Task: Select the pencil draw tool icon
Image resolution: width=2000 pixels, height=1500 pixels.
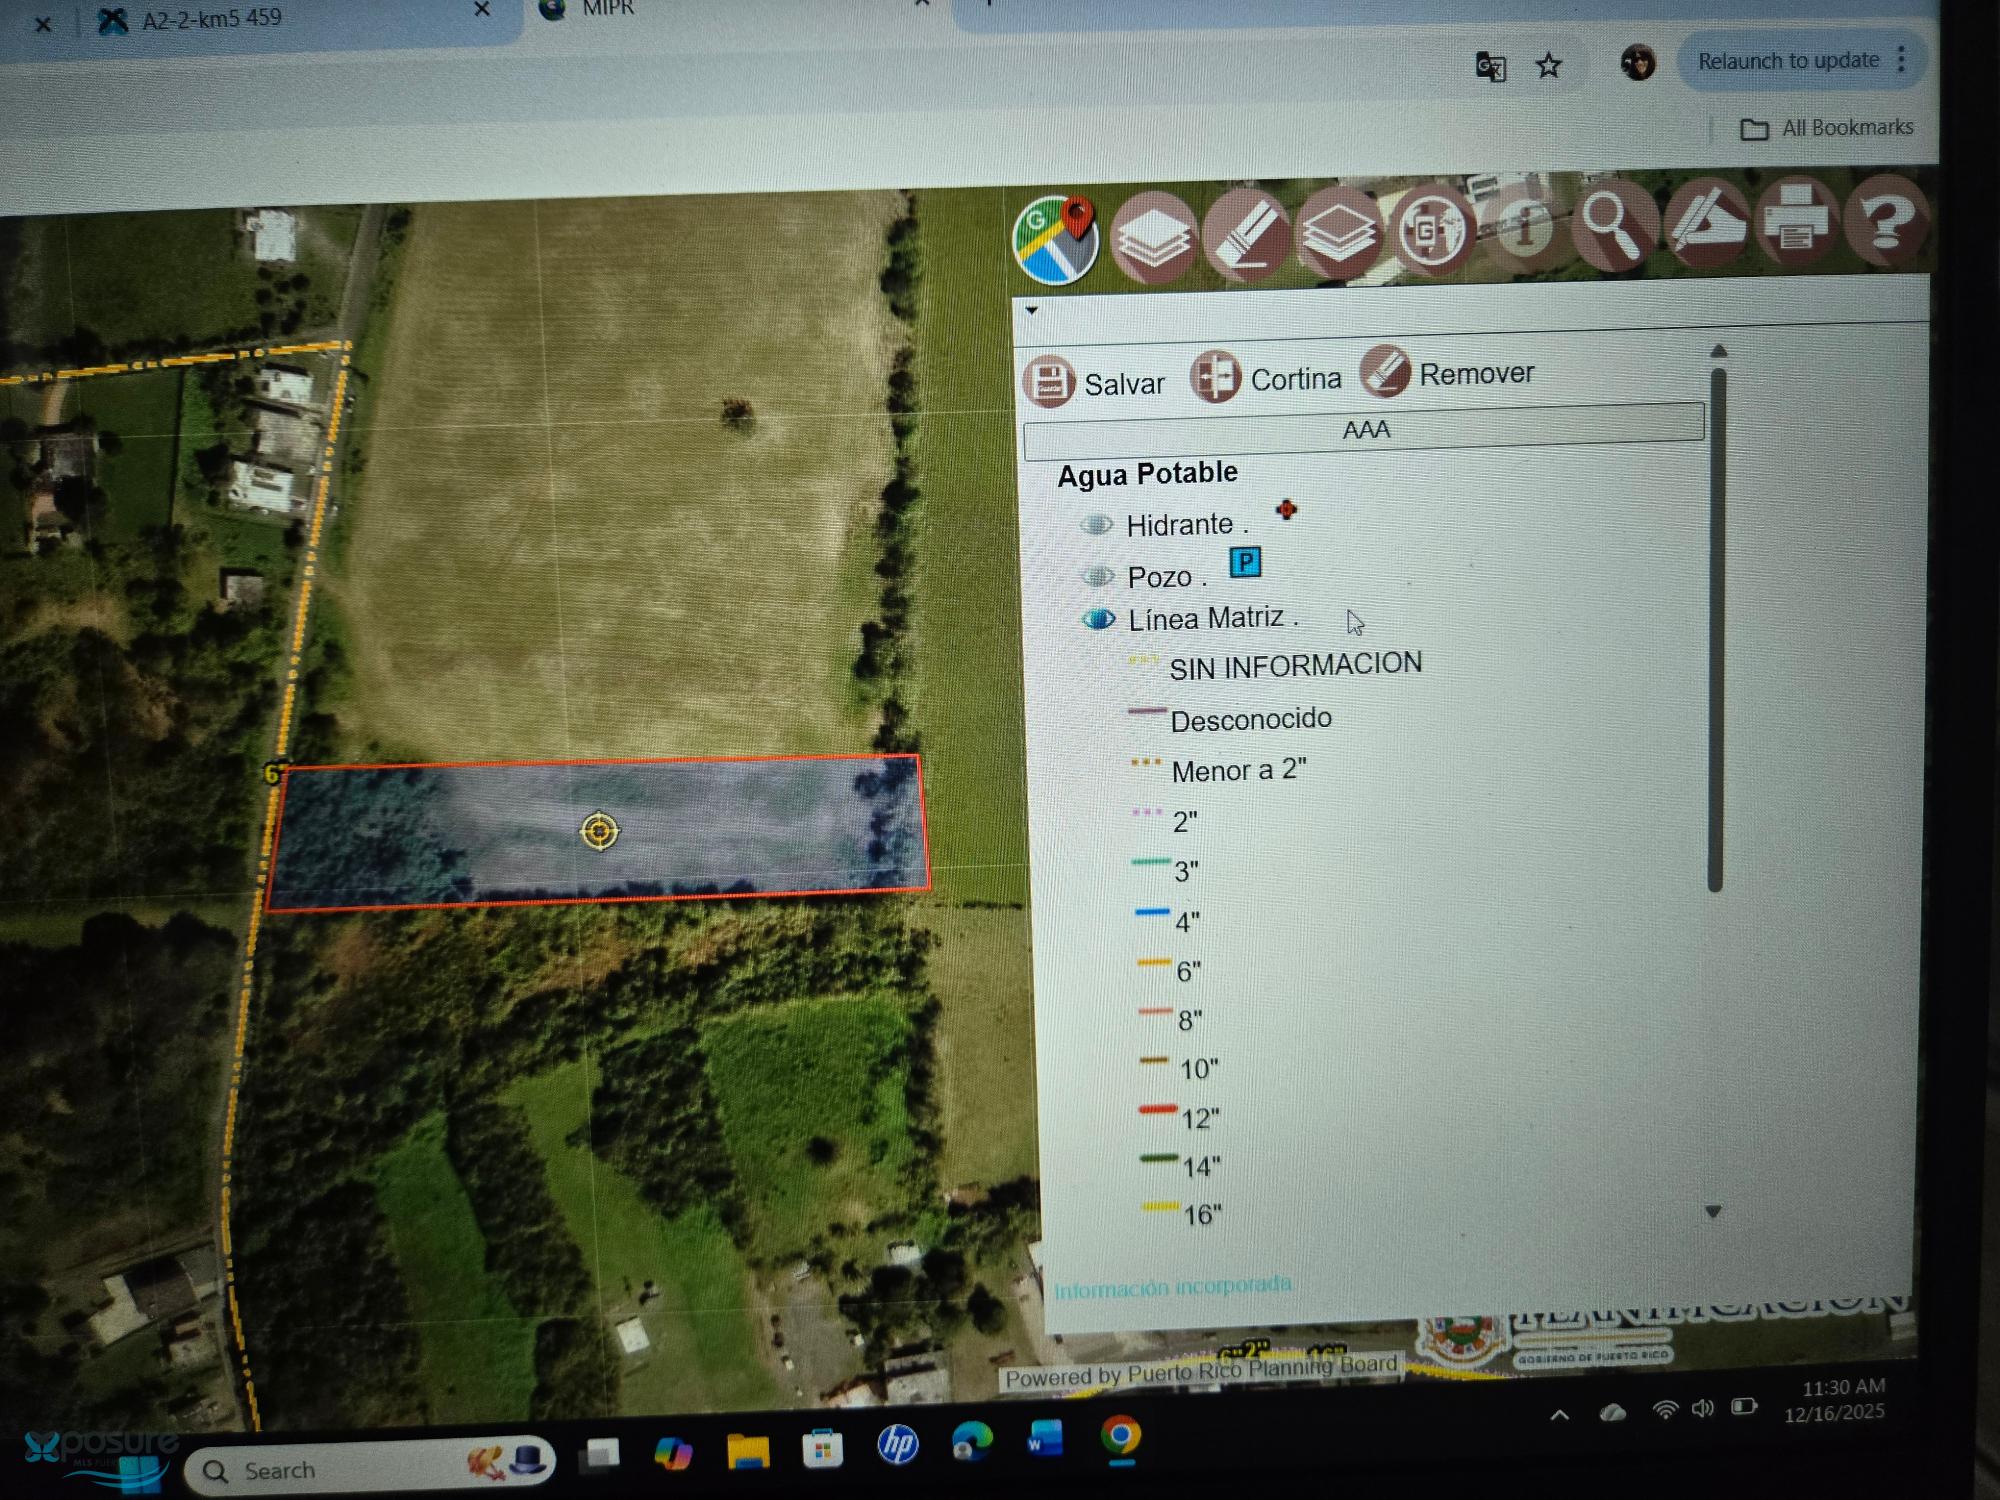Action: (x=1705, y=222)
